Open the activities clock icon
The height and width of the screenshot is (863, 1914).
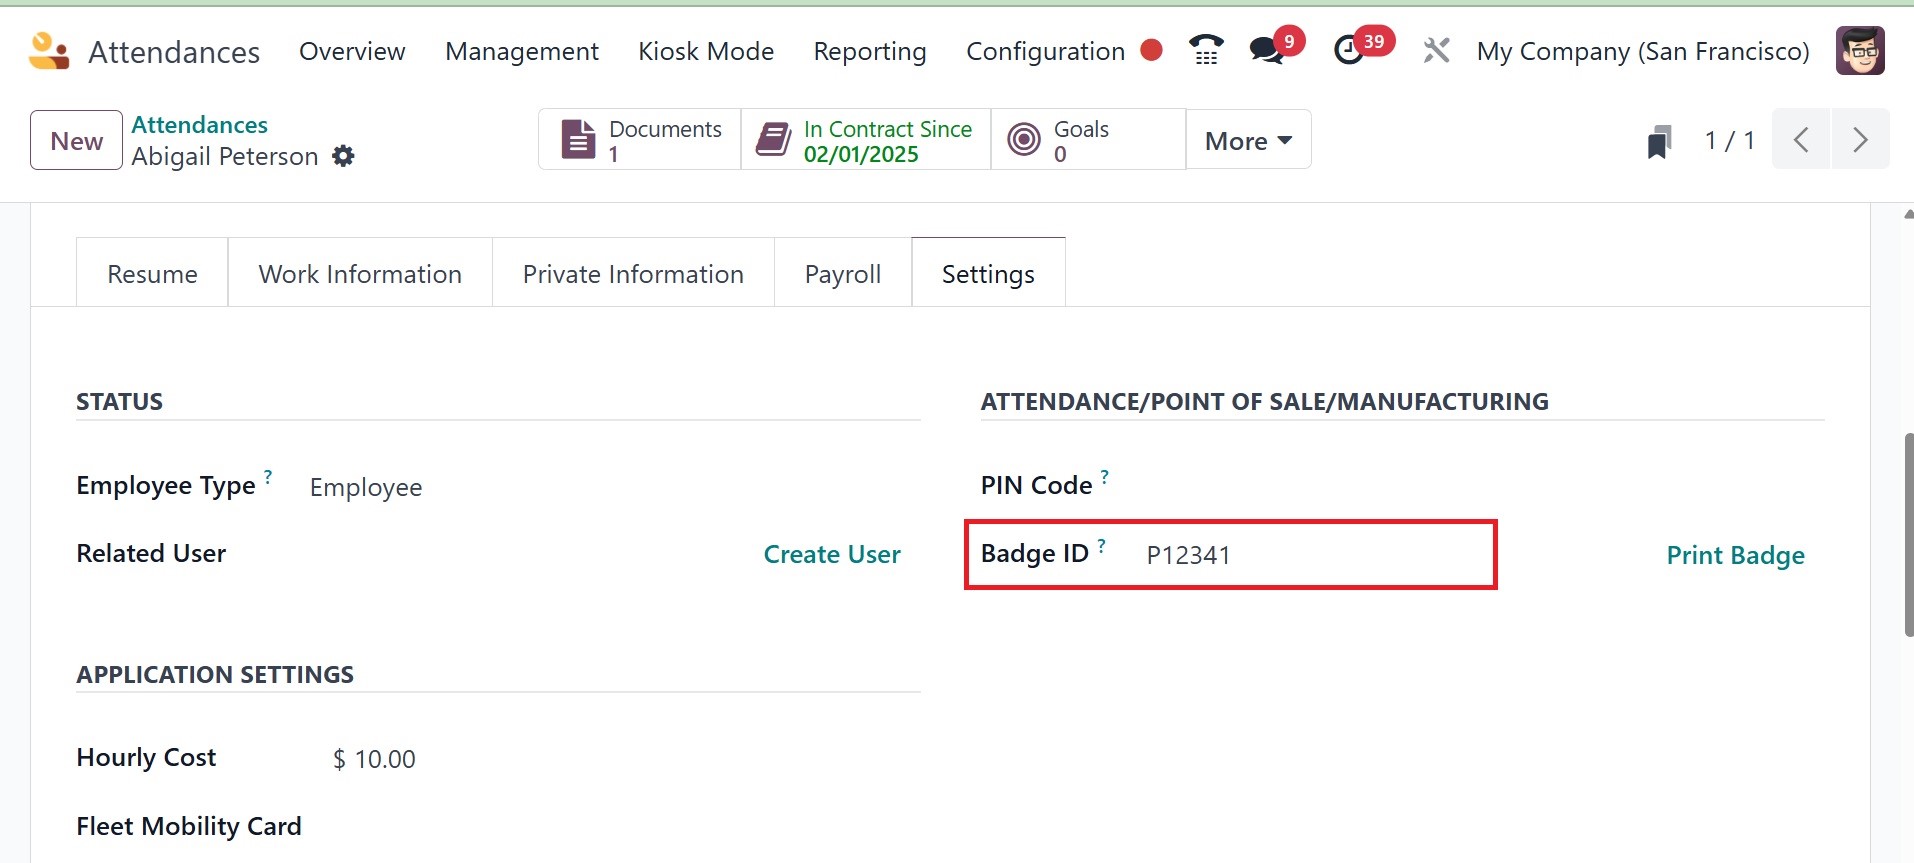[x=1349, y=50]
